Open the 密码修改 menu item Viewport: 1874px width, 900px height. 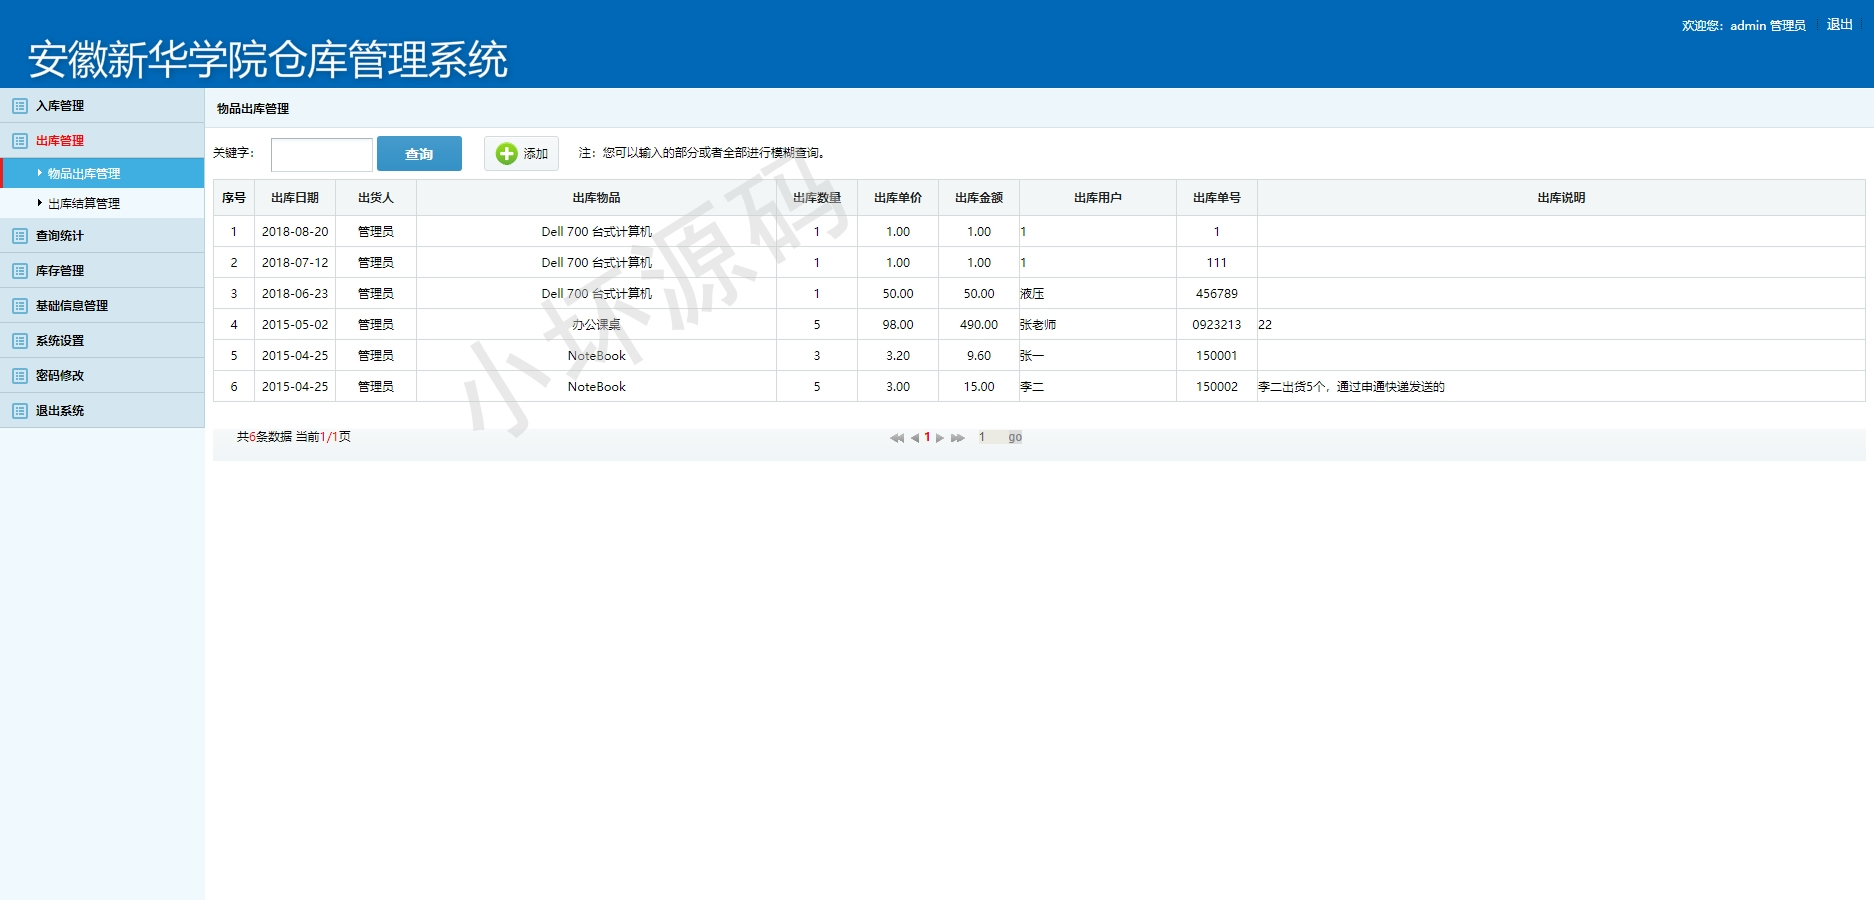102,376
